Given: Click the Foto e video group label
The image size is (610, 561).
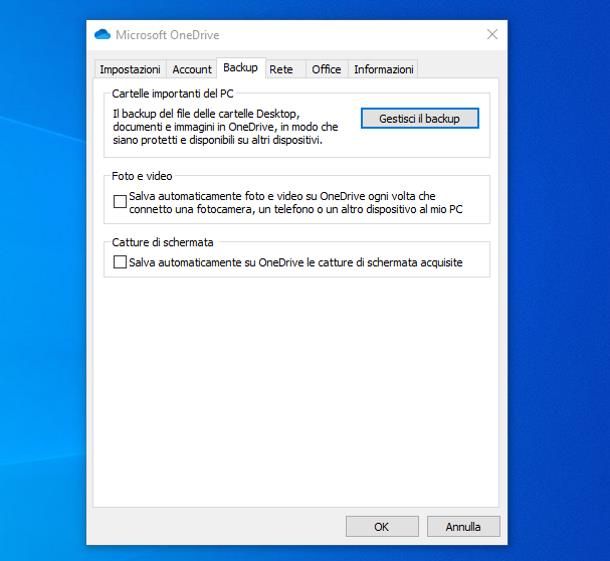Looking at the screenshot, I should (142, 176).
